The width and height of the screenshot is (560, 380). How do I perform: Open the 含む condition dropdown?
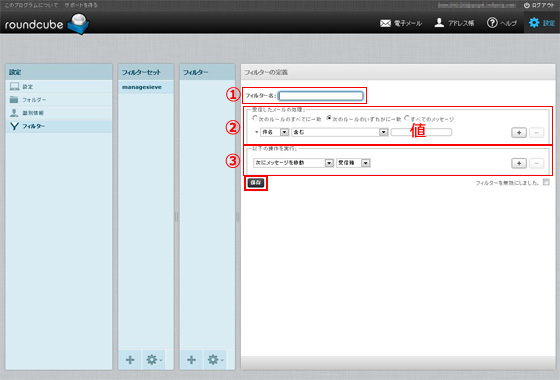click(340, 132)
